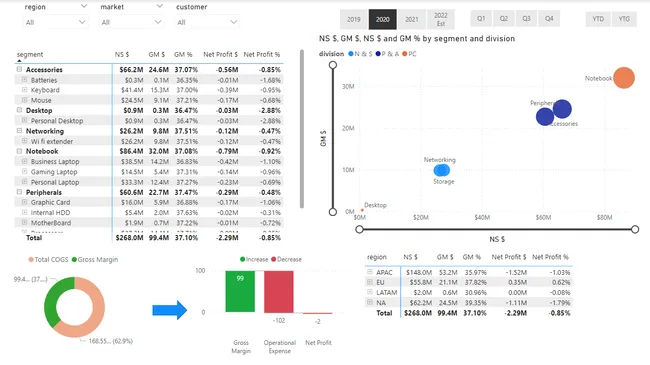Collapse the Accessories segment row
Viewport: 650px width, 365px height.
coord(19,69)
